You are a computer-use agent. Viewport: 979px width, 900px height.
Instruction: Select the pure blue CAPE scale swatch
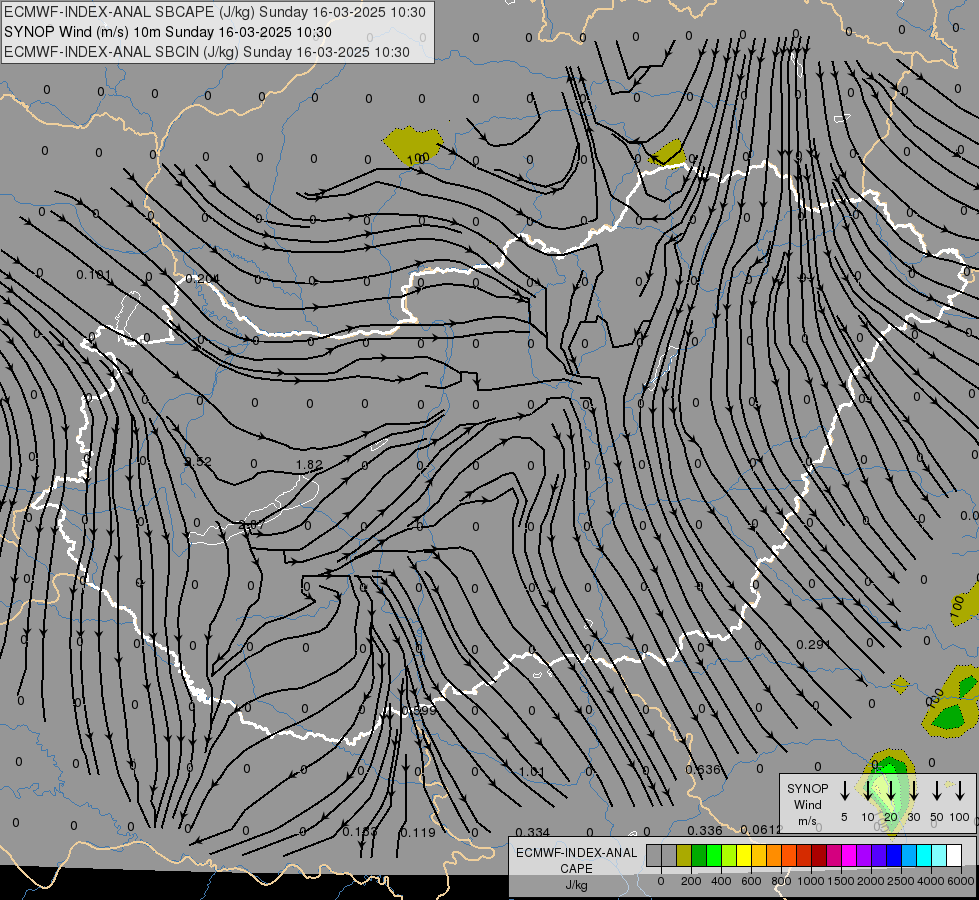point(893,856)
